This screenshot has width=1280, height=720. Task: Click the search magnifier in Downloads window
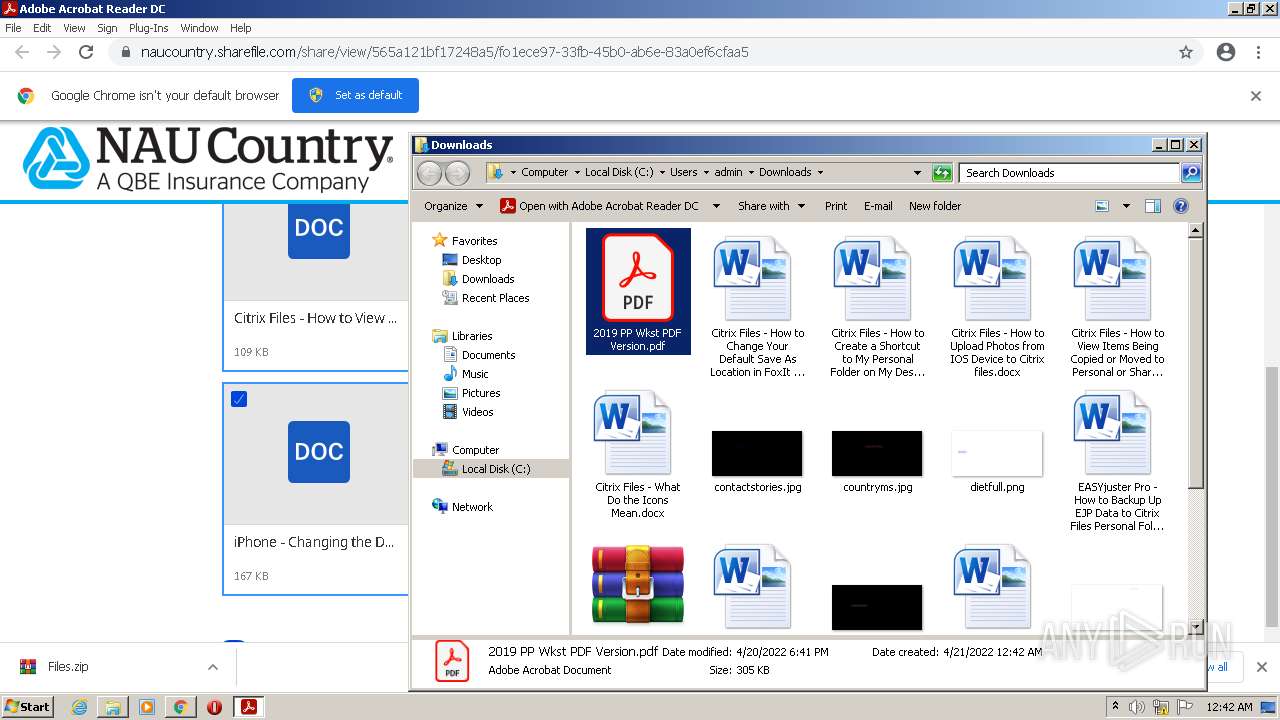(x=1190, y=173)
